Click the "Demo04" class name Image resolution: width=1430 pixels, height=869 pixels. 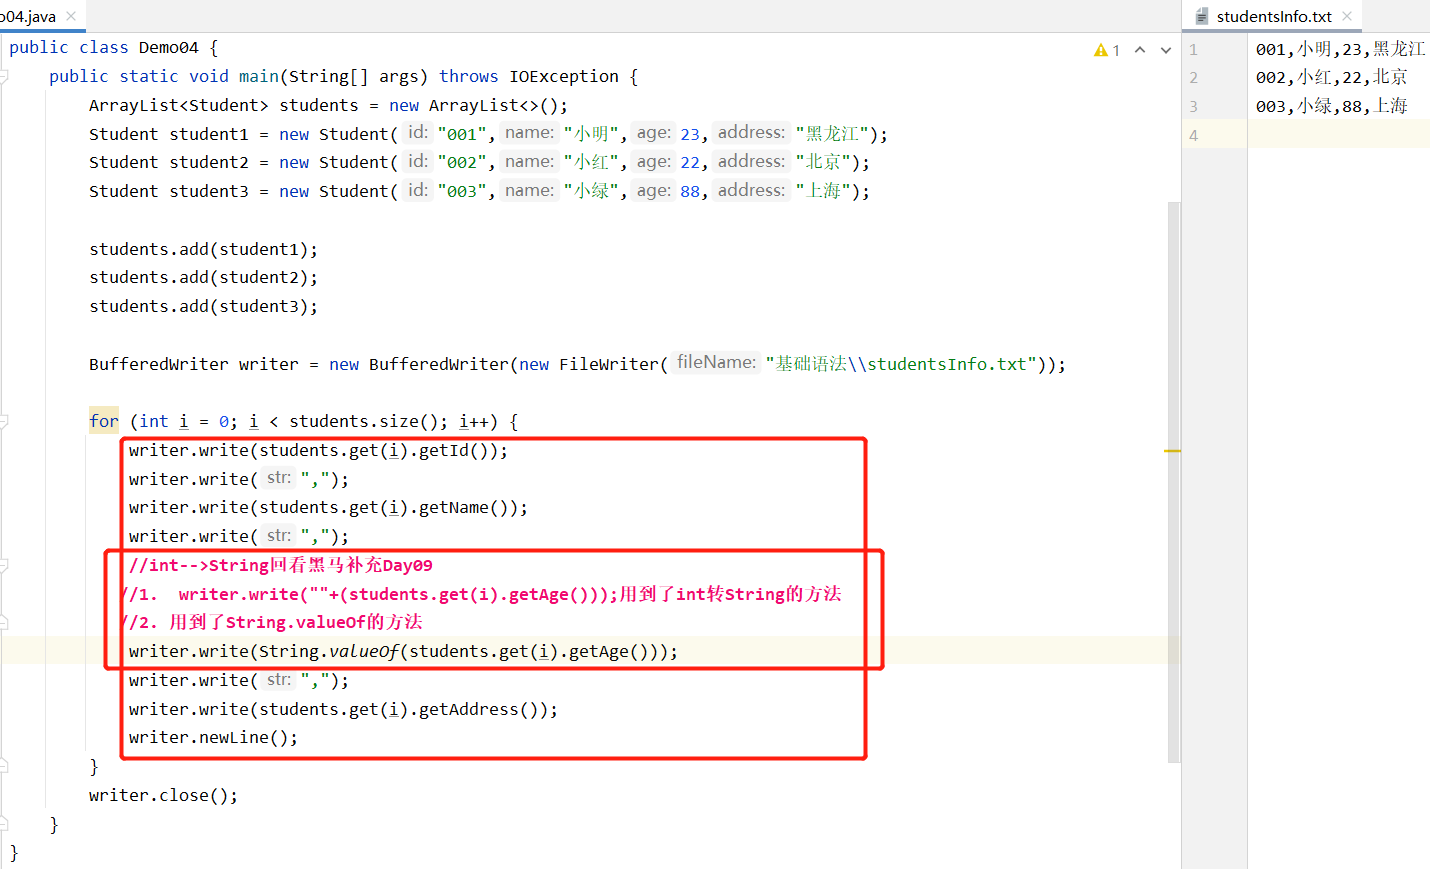point(168,47)
